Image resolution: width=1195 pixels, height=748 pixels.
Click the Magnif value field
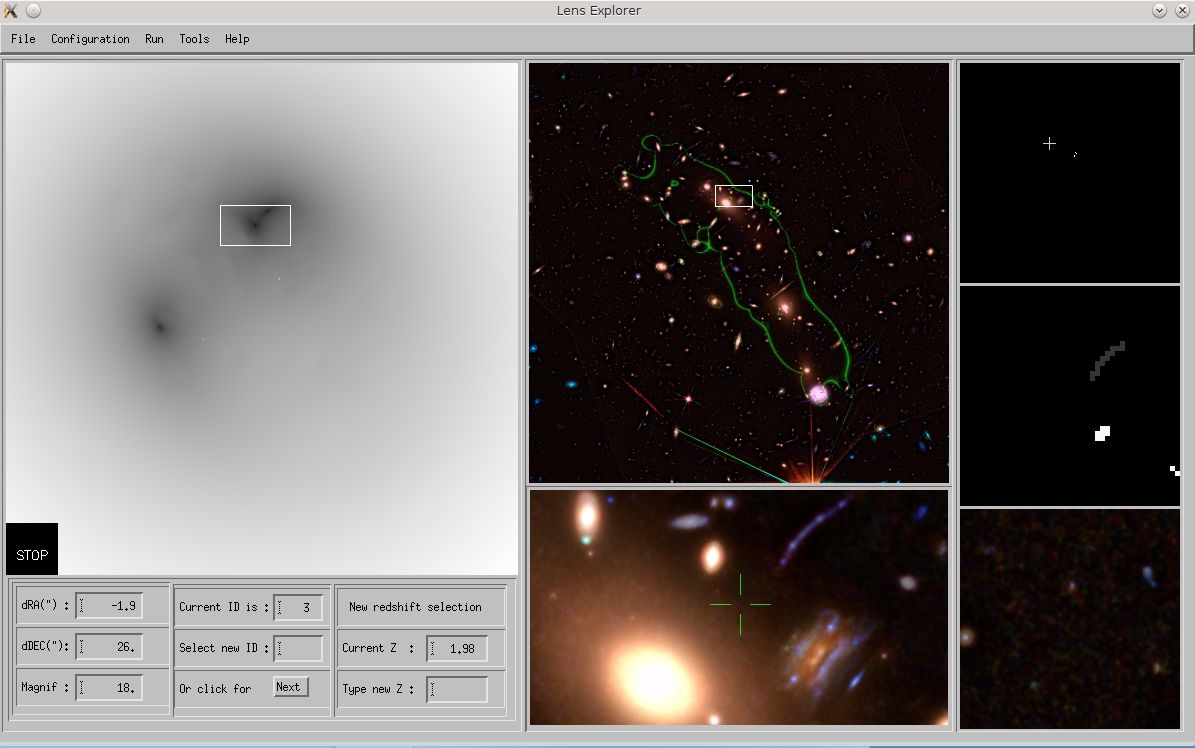tap(110, 688)
